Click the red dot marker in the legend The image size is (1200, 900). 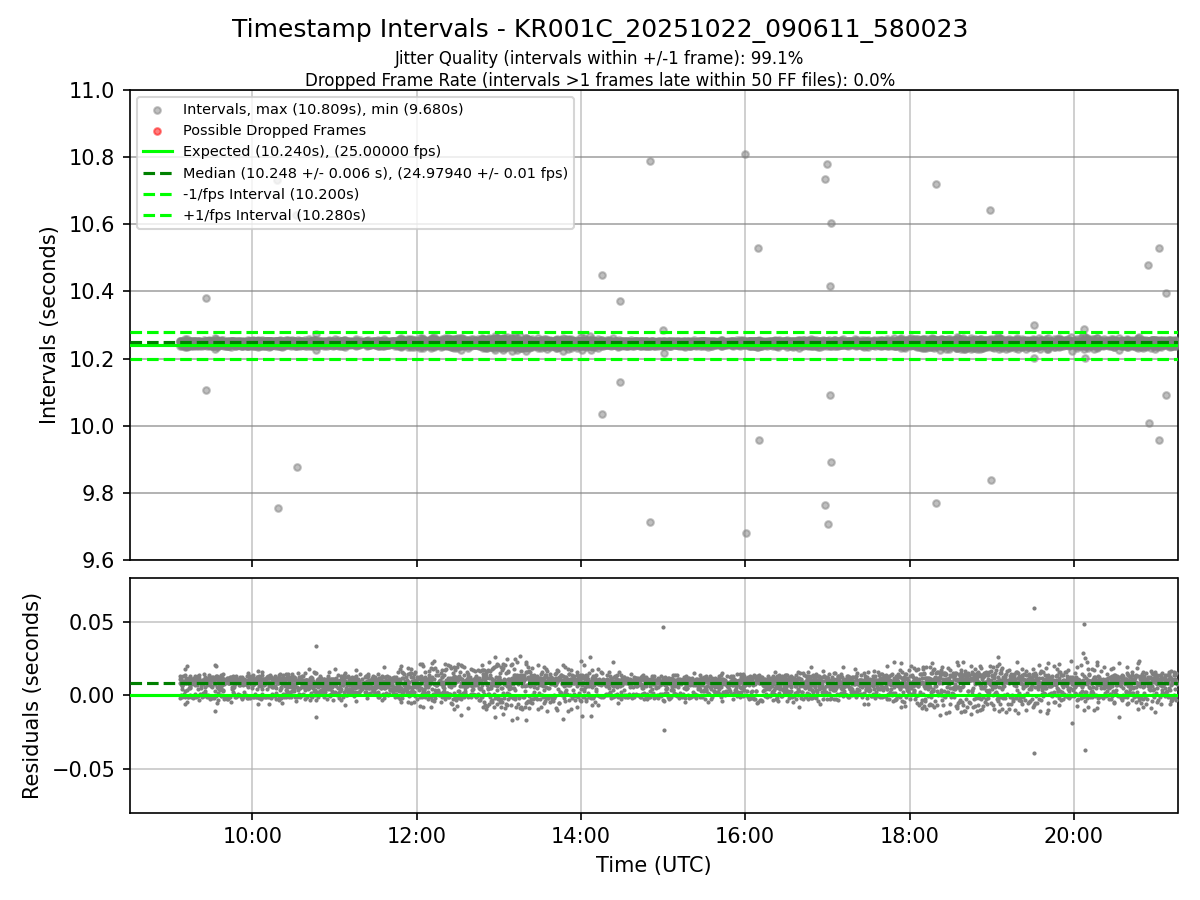[x=157, y=131]
